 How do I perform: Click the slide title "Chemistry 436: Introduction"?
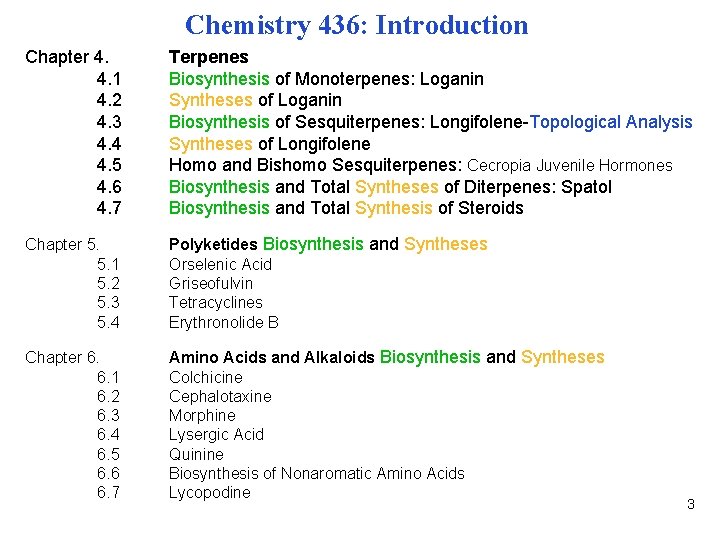pyautogui.click(x=356, y=25)
